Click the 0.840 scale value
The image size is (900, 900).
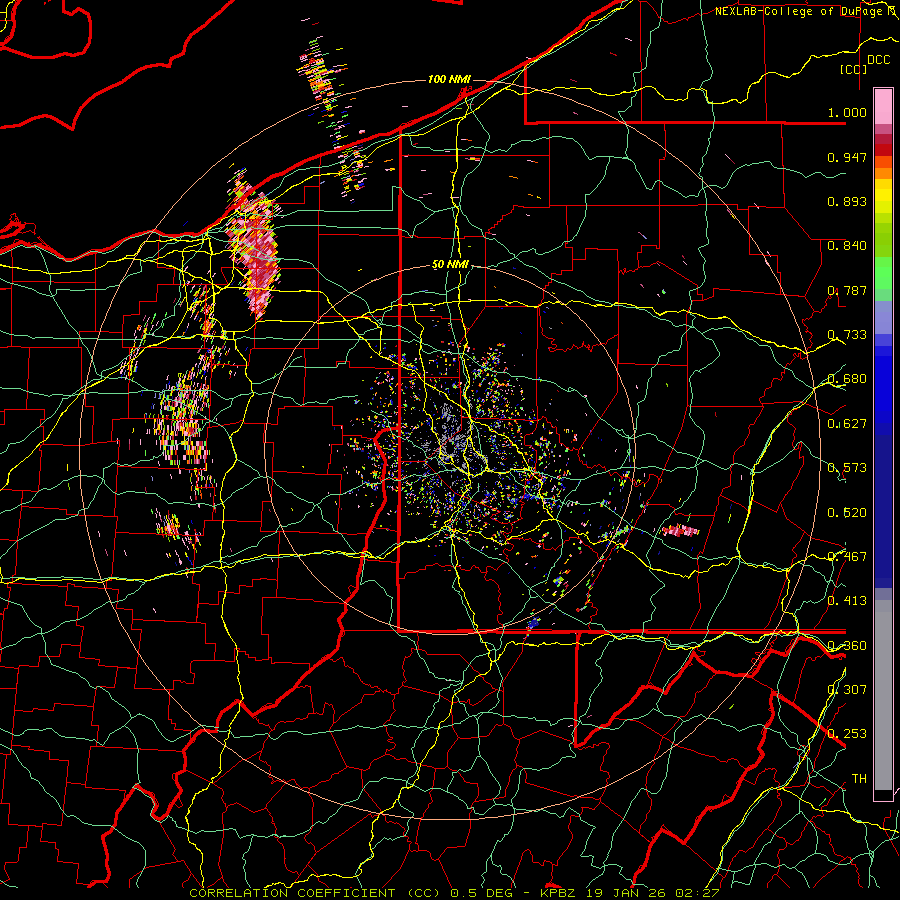click(x=847, y=246)
